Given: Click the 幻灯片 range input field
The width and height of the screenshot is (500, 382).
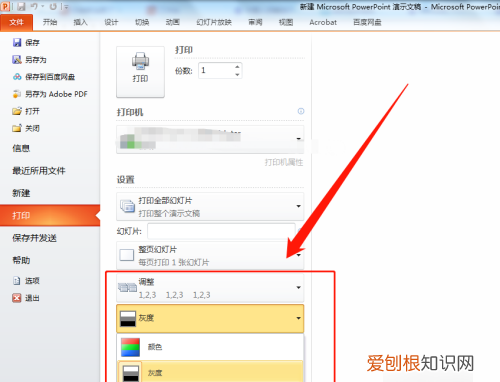Looking at the screenshot, I should [221, 231].
